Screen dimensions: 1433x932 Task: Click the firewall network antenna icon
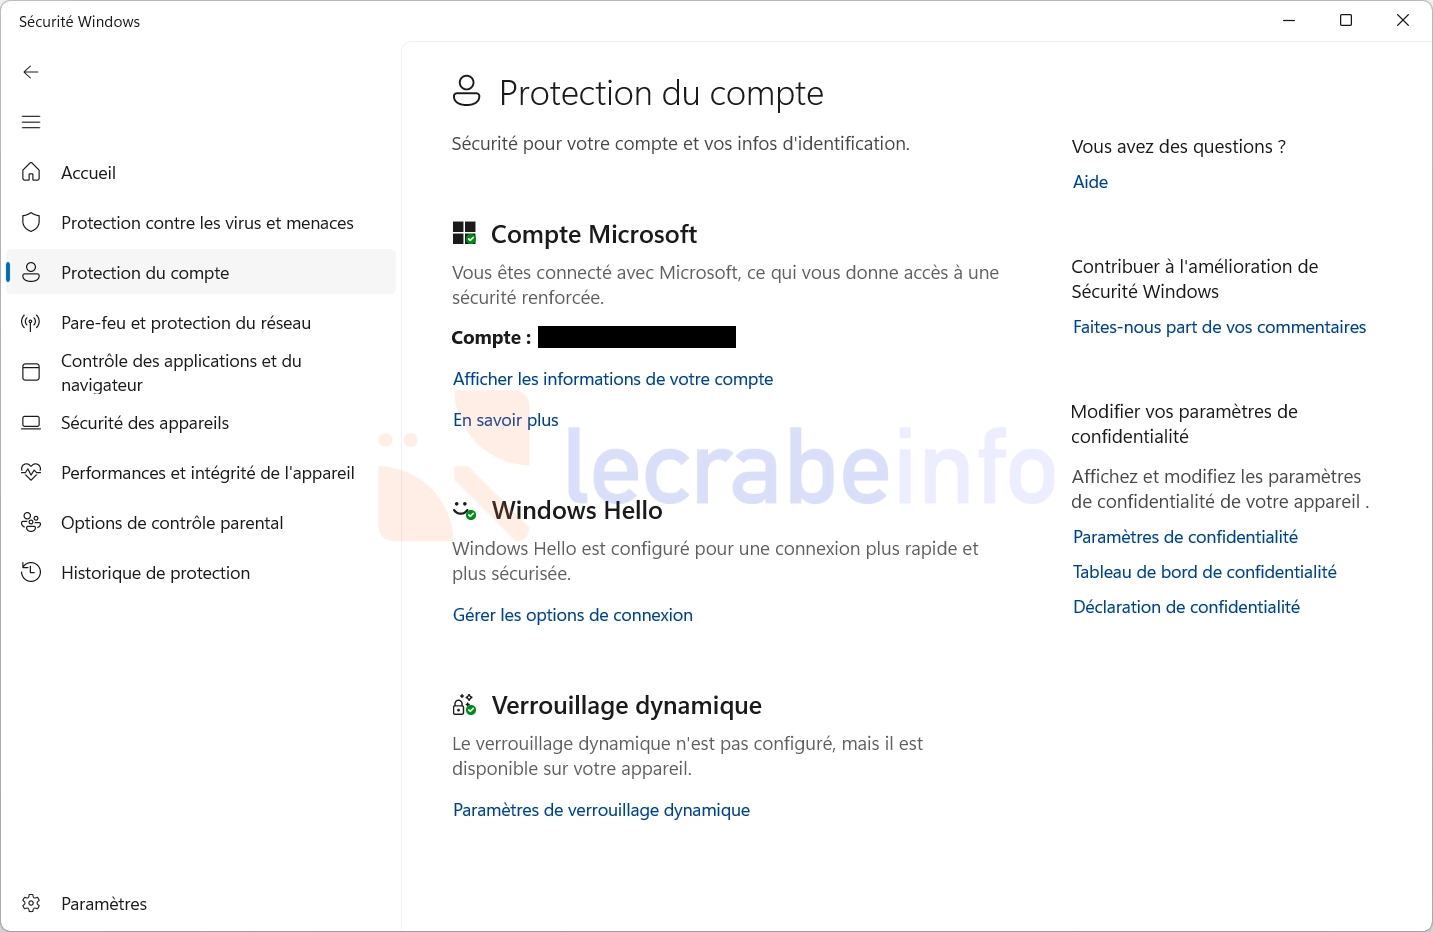pyautogui.click(x=31, y=322)
